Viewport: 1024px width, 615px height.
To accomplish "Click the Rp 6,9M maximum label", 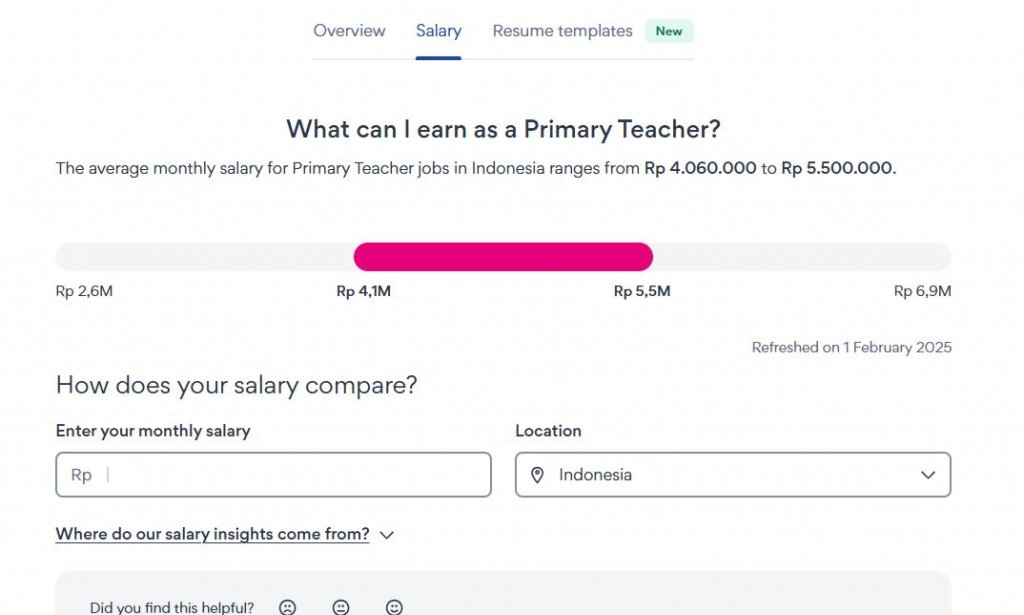I will tap(922, 292).
